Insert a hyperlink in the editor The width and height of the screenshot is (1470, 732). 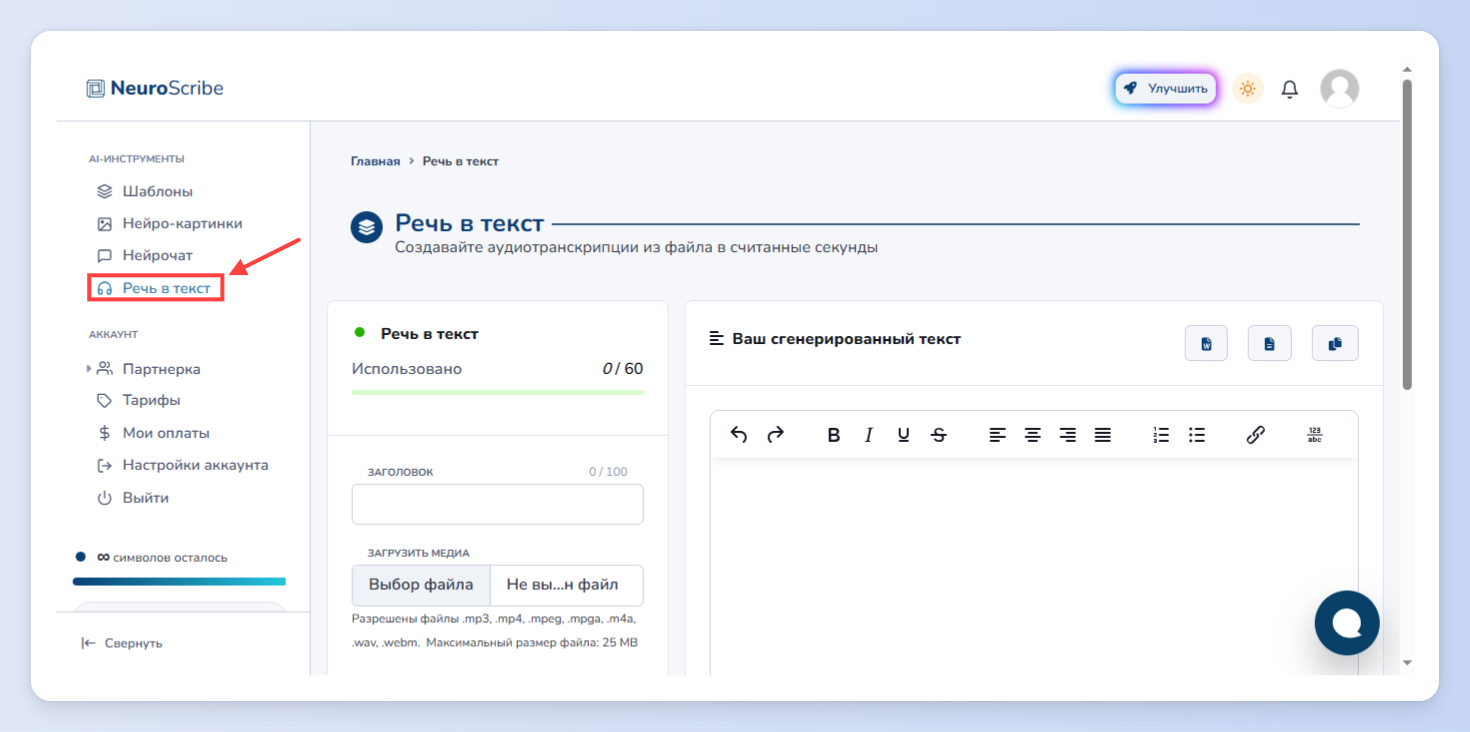pyautogui.click(x=1255, y=435)
